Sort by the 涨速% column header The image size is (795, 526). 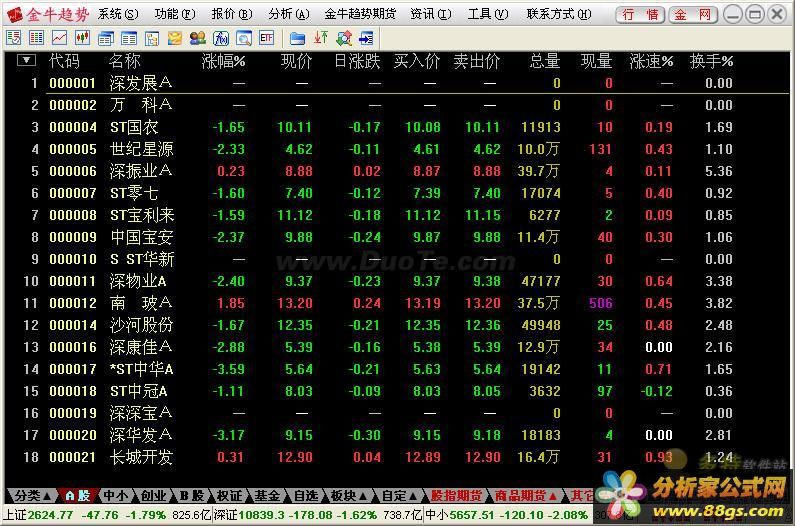[x=651, y=61]
